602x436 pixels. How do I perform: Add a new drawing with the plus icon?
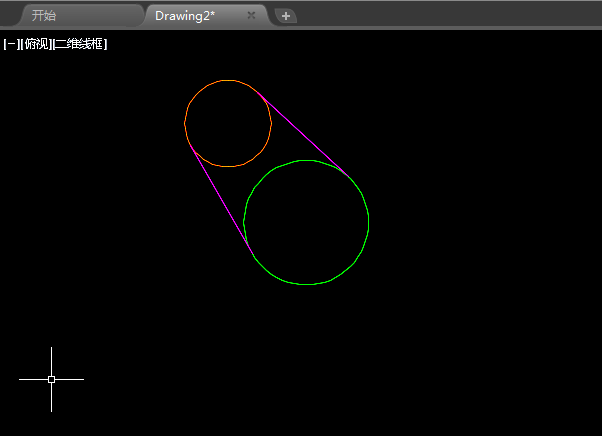click(286, 16)
